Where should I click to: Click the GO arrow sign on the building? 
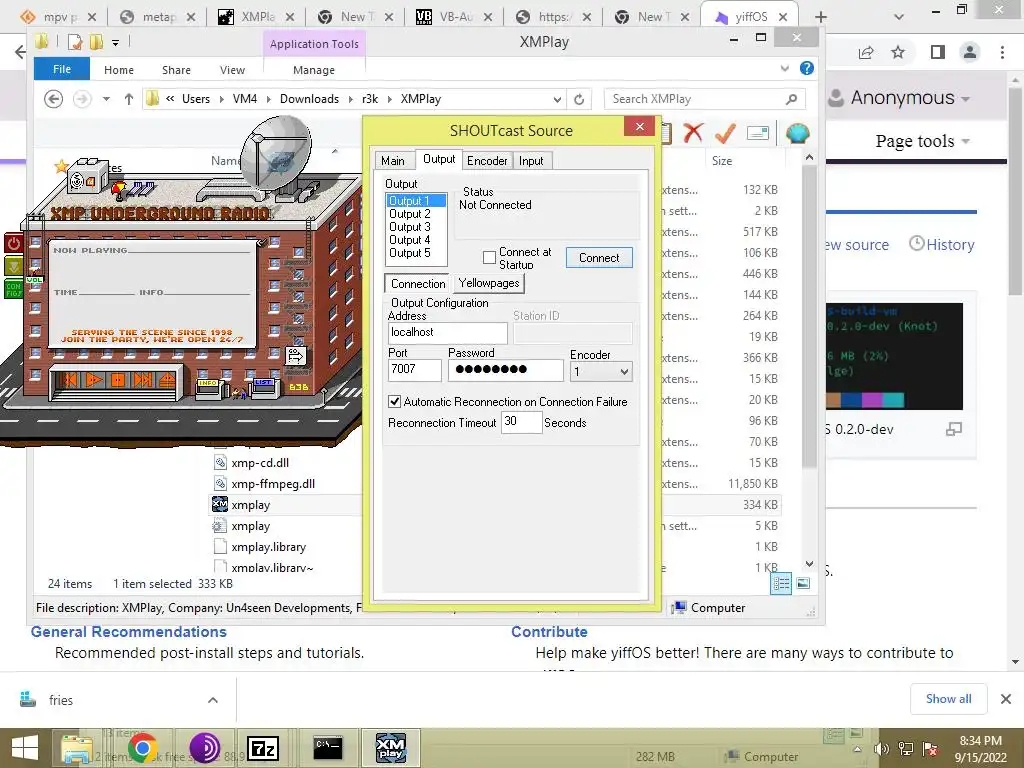(296, 356)
